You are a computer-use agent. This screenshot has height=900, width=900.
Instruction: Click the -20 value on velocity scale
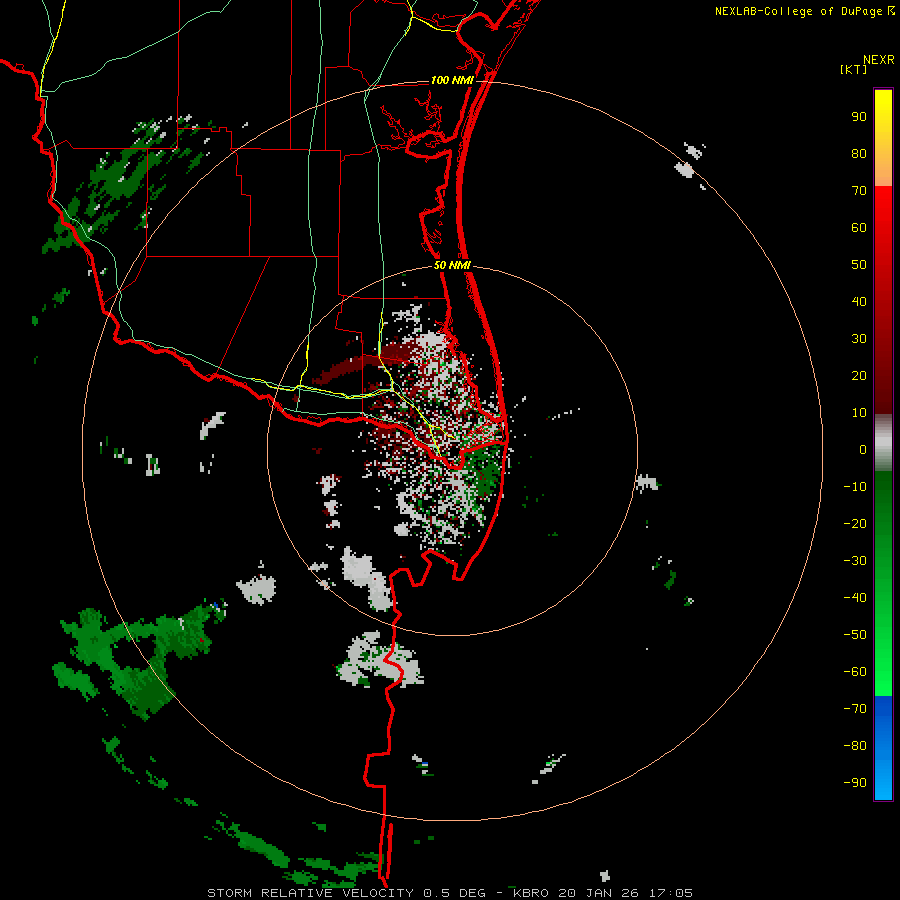[855, 523]
